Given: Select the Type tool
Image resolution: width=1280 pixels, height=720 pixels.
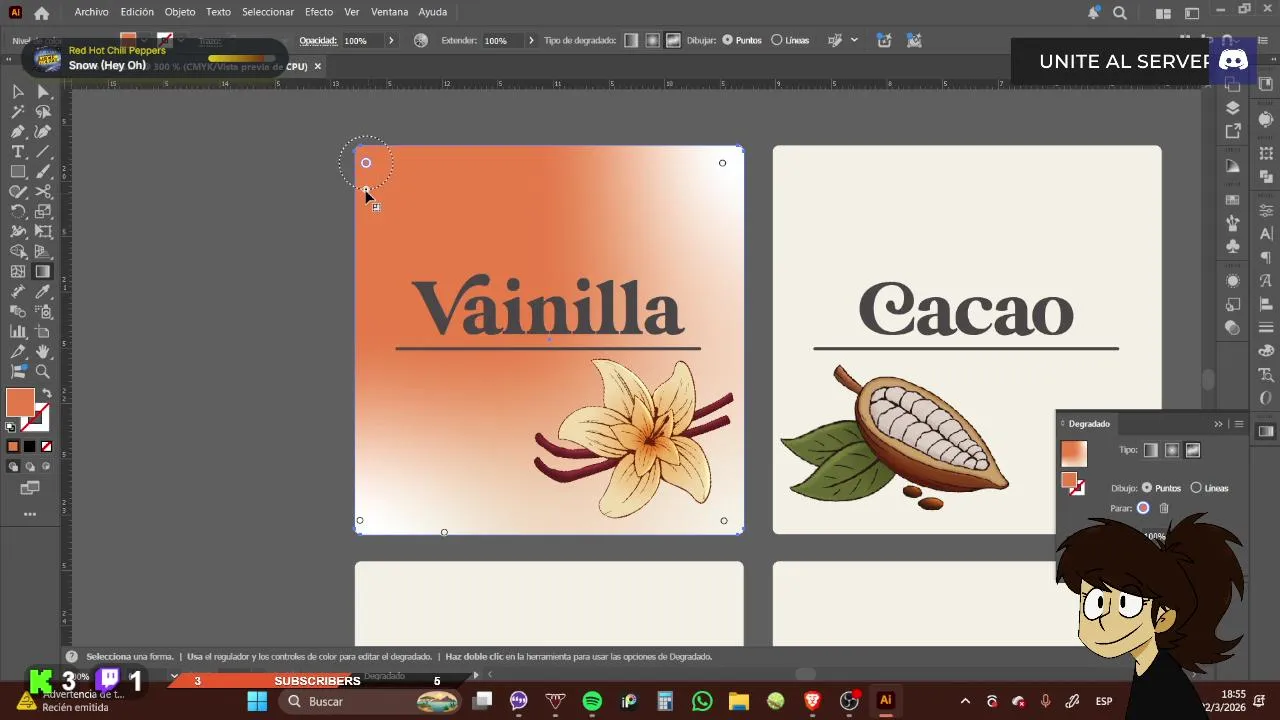Looking at the screenshot, I should (18, 152).
